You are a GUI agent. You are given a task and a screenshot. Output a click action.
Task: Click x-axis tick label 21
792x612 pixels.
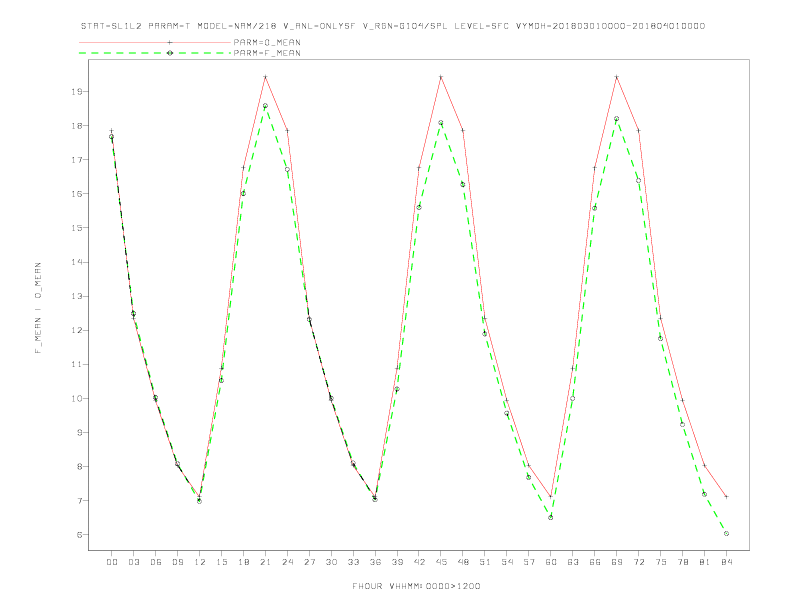pyautogui.click(x=265, y=562)
